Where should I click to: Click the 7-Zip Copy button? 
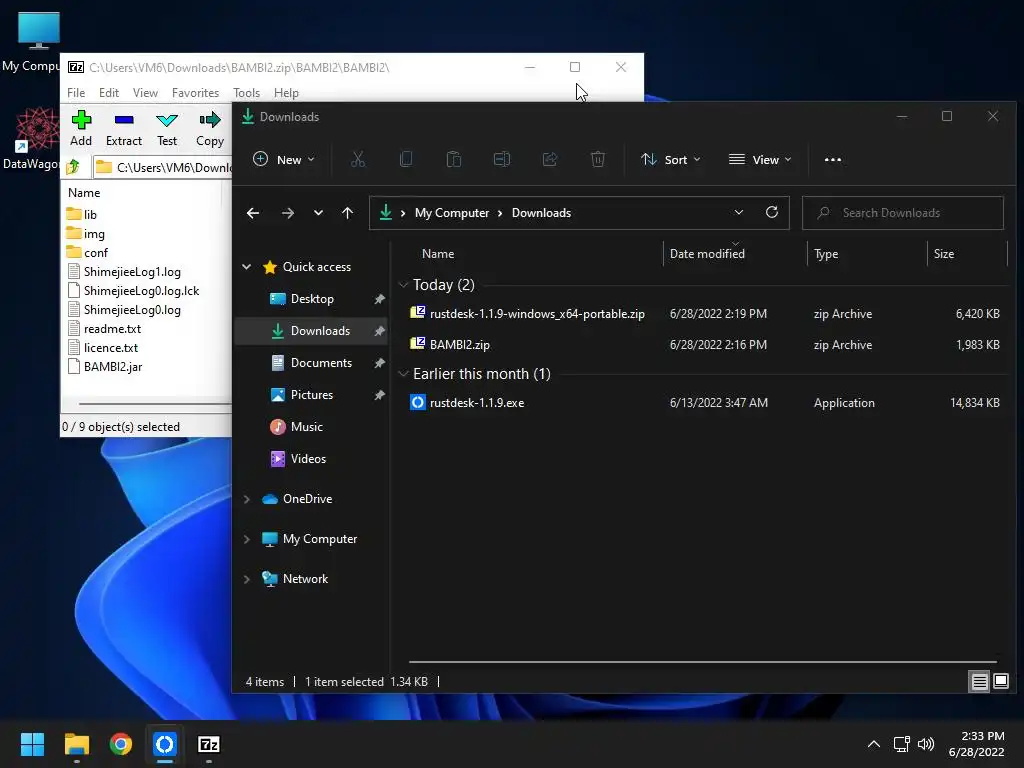(x=210, y=129)
